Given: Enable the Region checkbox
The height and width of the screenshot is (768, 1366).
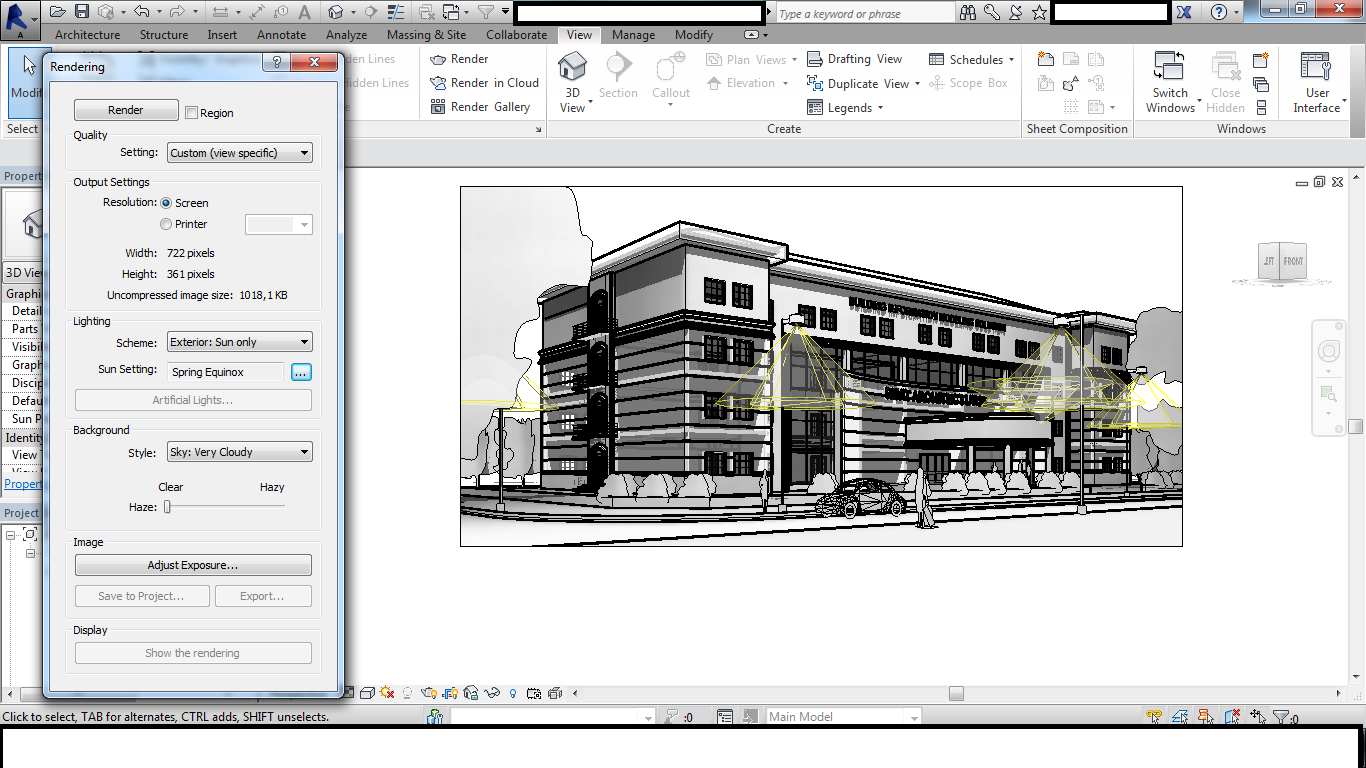Looking at the screenshot, I should [x=192, y=113].
